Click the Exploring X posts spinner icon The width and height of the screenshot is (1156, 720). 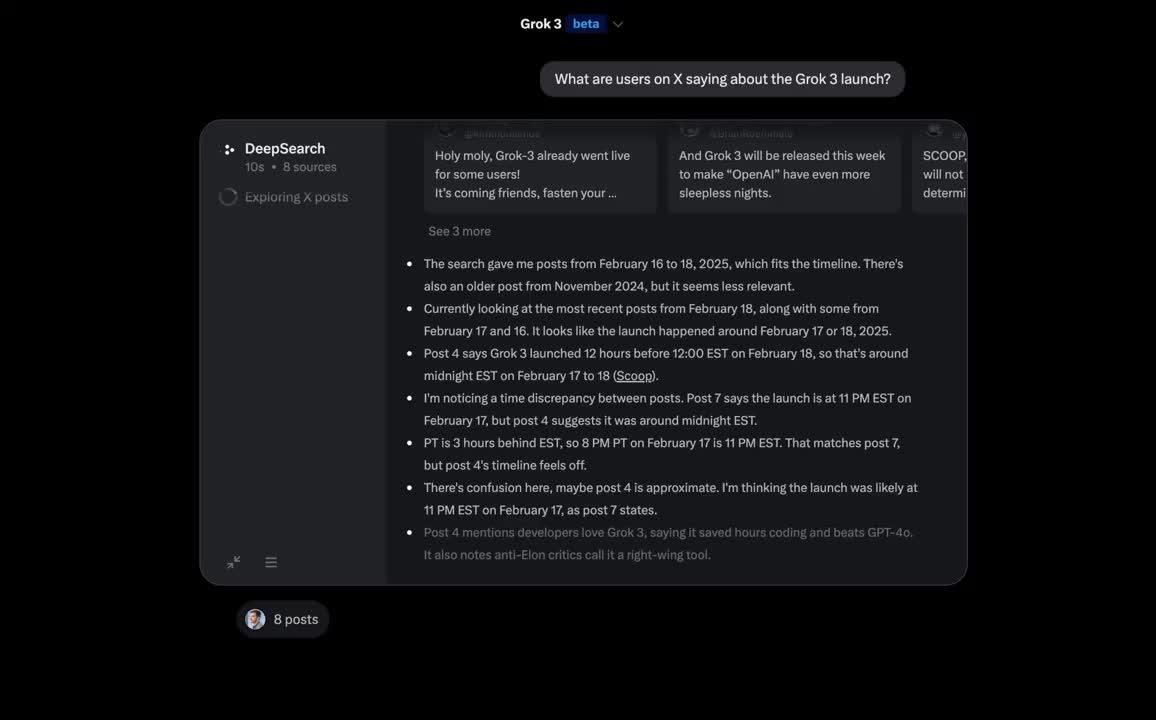228,197
